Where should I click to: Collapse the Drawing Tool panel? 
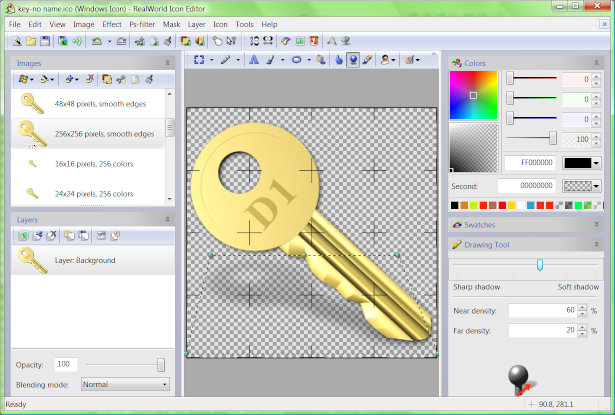(x=597, y=244)
